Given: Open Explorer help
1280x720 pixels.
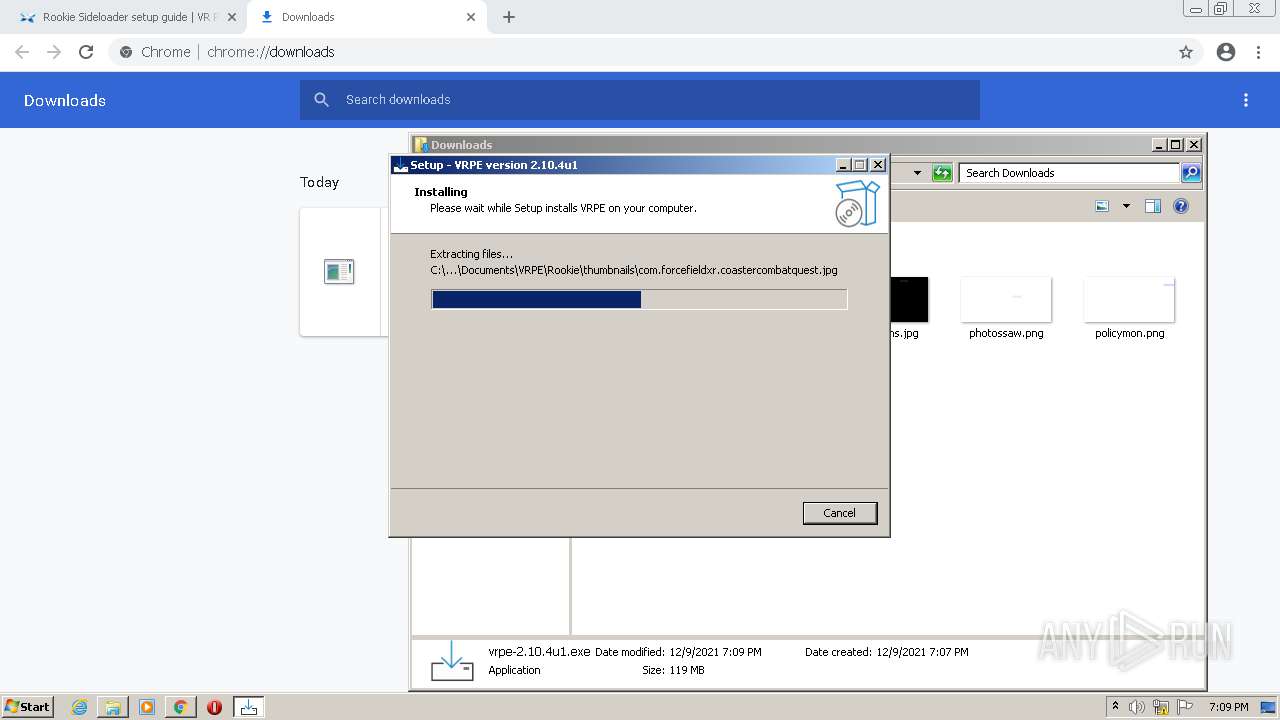Looking at the screenshot, I should tap(1181, 206).
